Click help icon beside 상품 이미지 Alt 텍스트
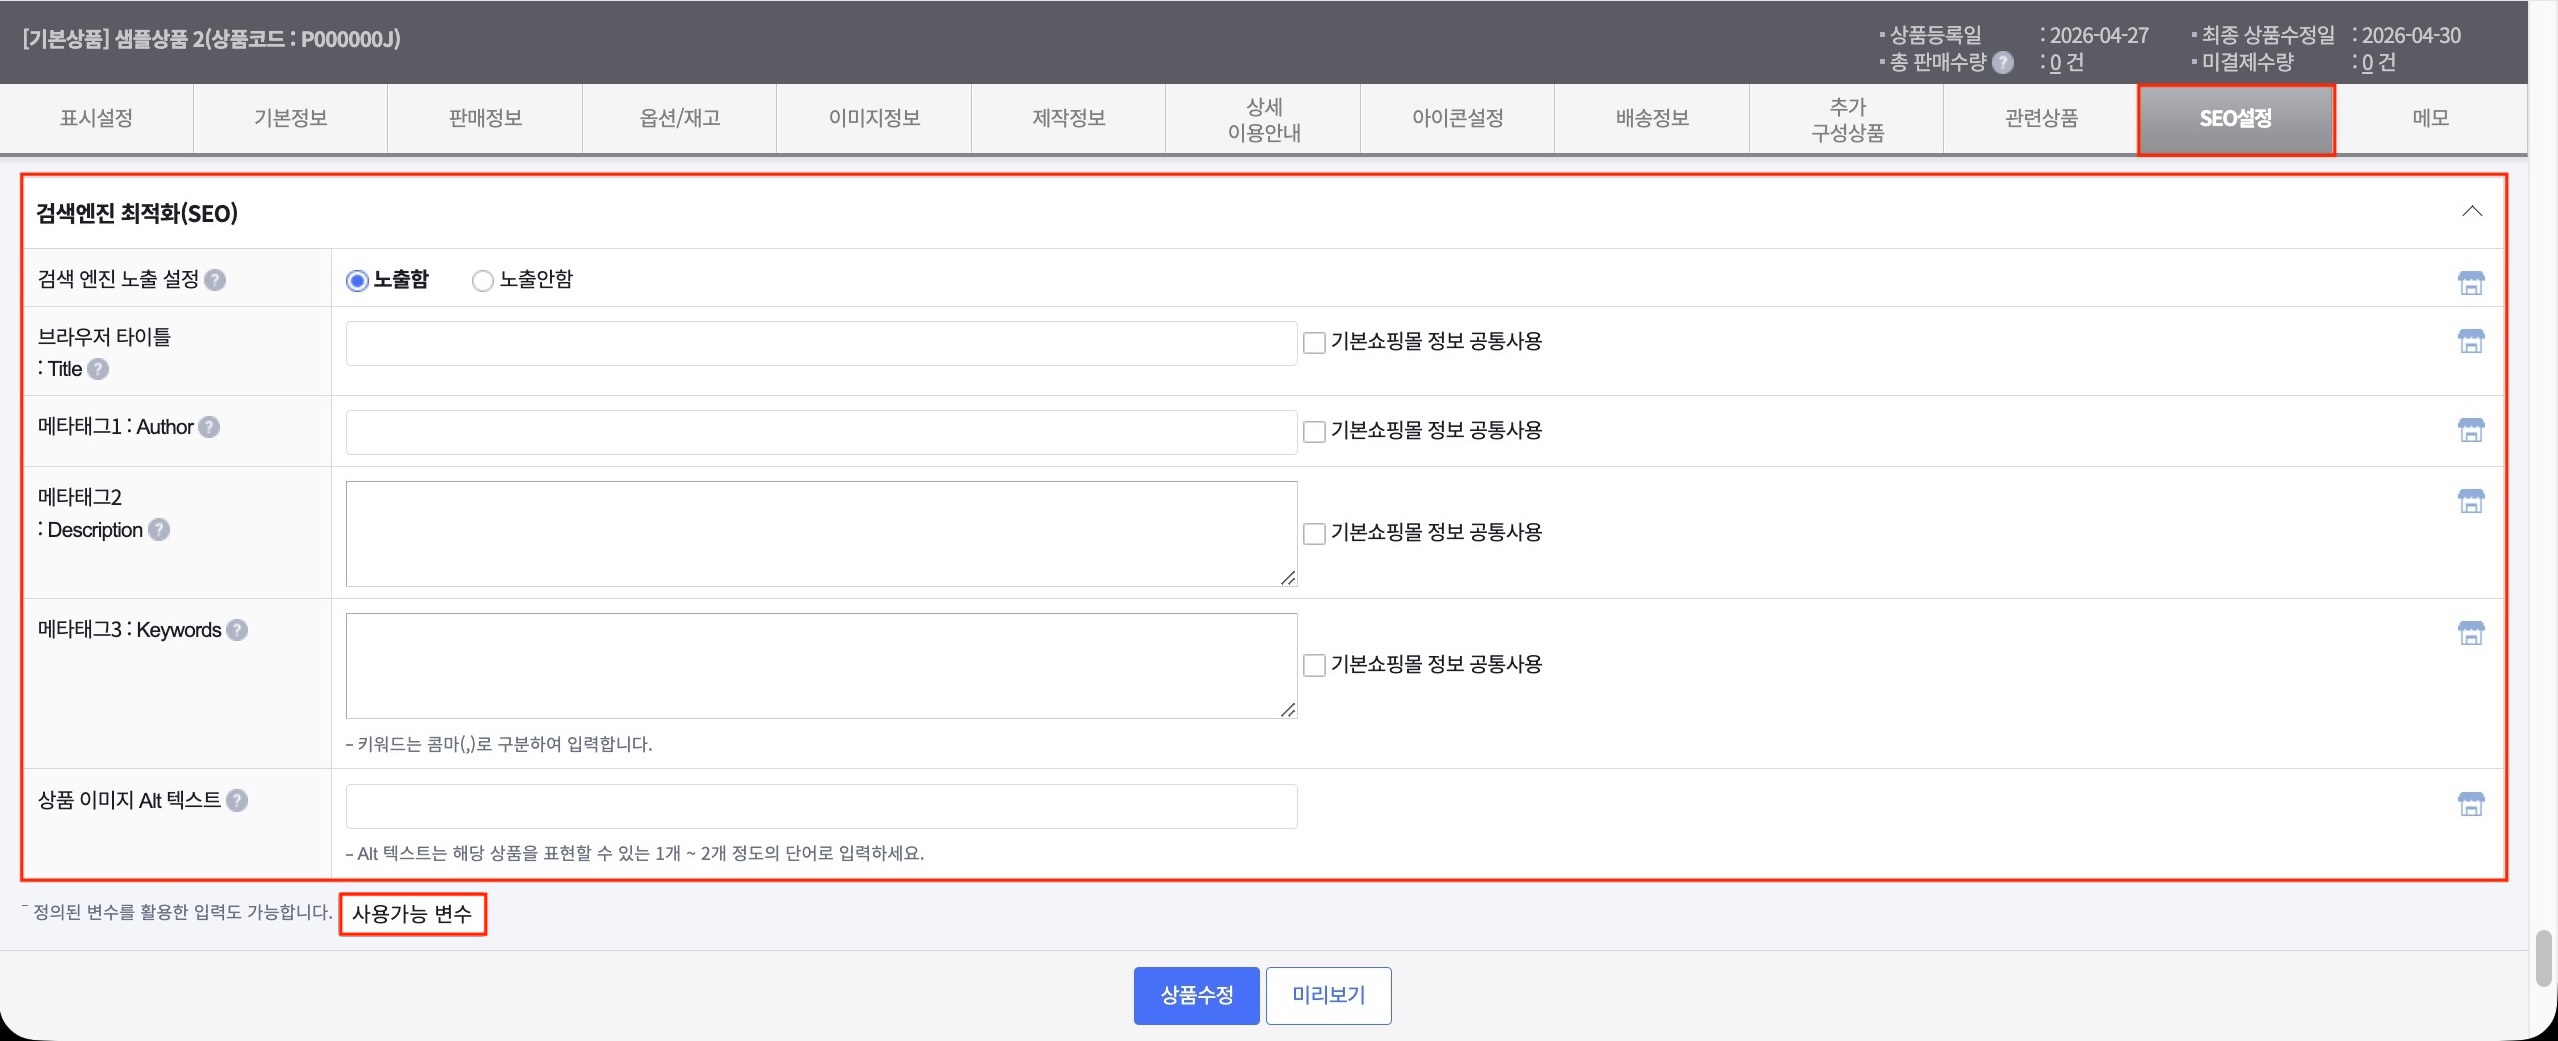The height and width of the screenshot is (1041, 2558). click(237, 801)
